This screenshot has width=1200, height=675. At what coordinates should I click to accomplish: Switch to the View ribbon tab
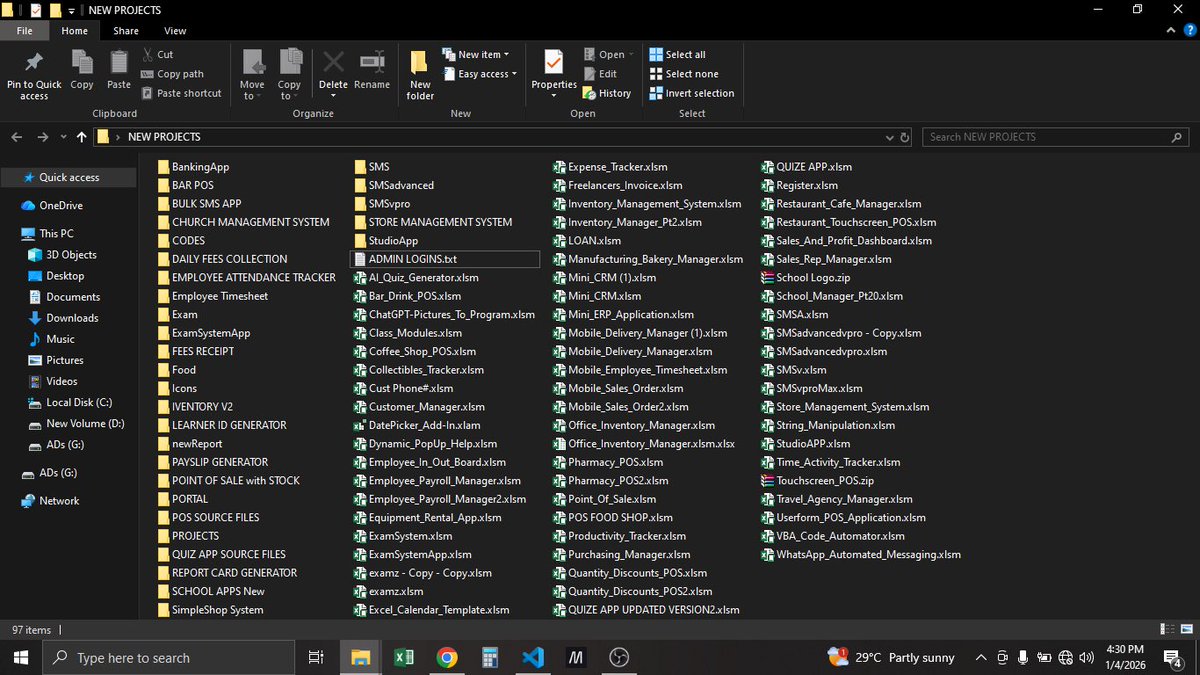pyautogui.click(x=175, y=30)
